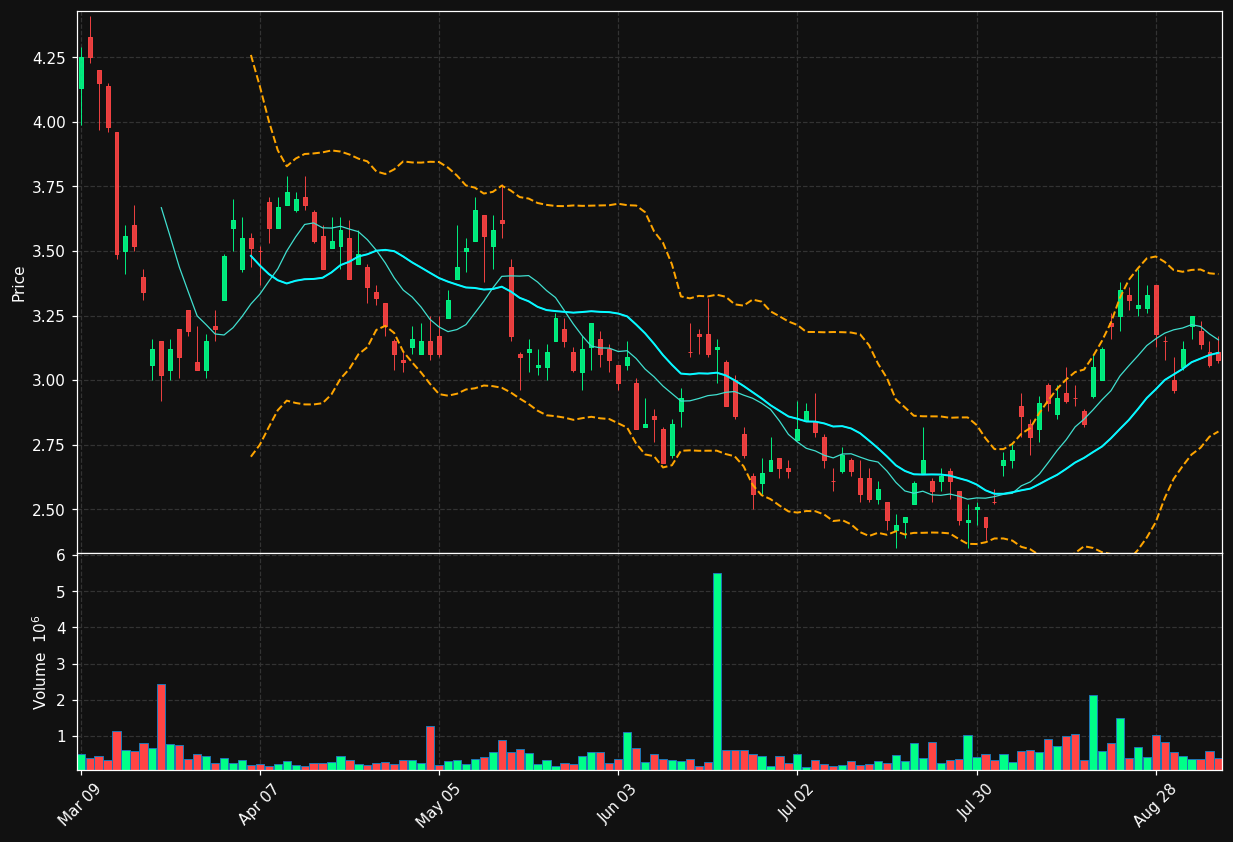Click the Volume 10⁶ axis title
The image size is (1233, 842).
40,662
